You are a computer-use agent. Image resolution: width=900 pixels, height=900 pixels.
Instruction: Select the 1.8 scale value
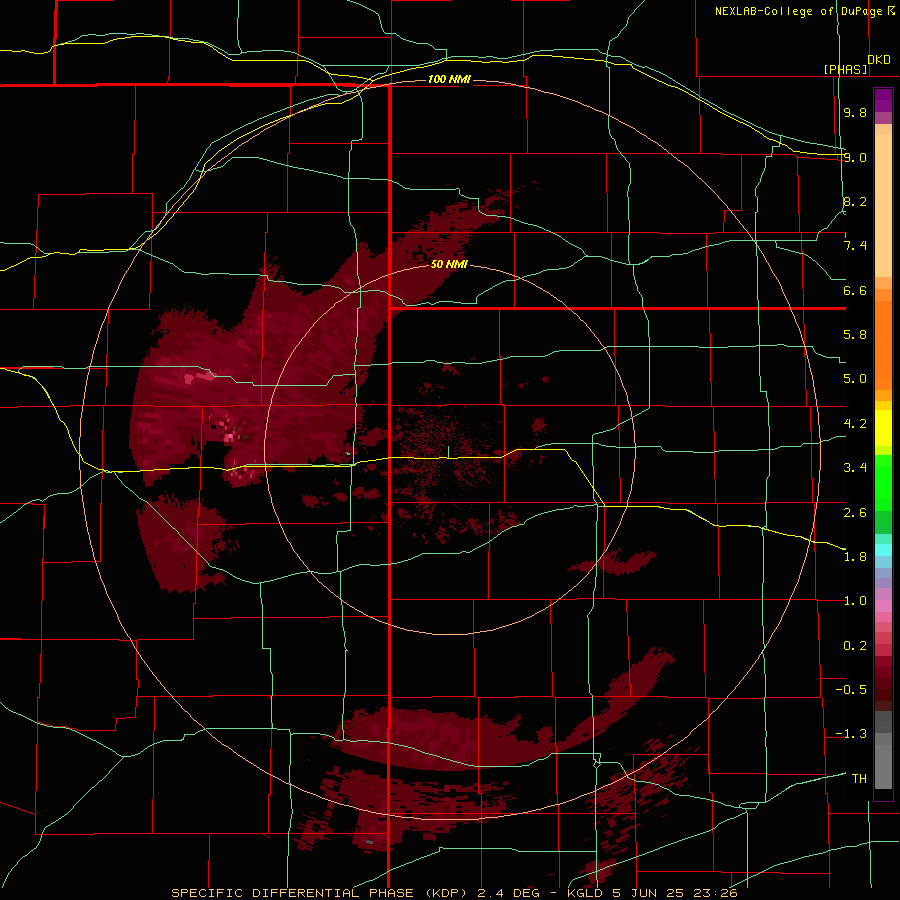[855, 557]
